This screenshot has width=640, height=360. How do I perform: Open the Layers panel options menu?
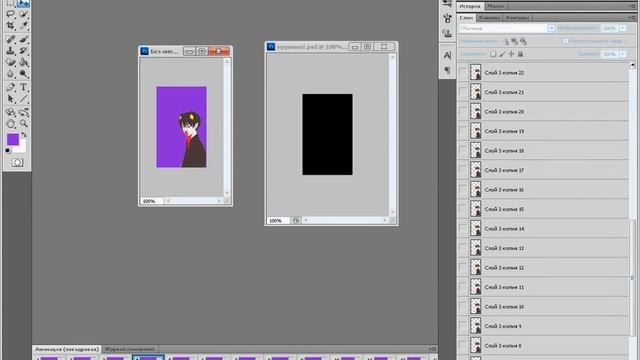click(633, 18)
